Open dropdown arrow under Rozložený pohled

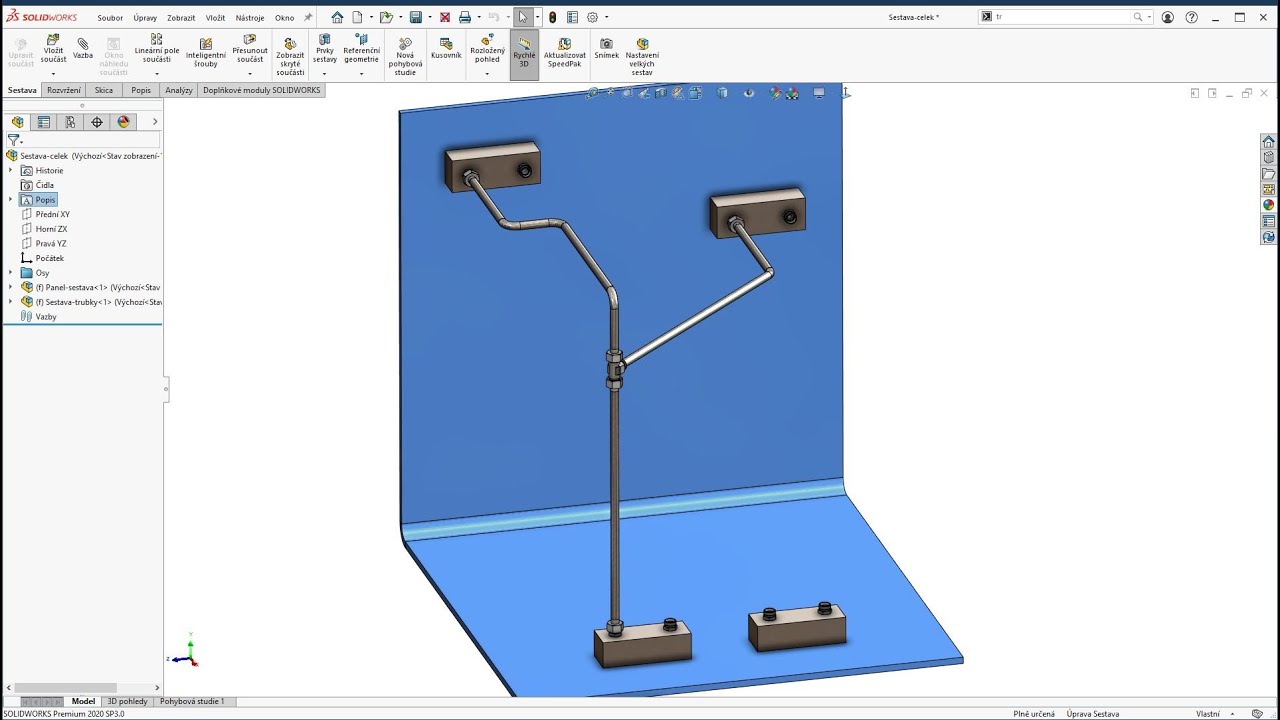coord(487,73)
